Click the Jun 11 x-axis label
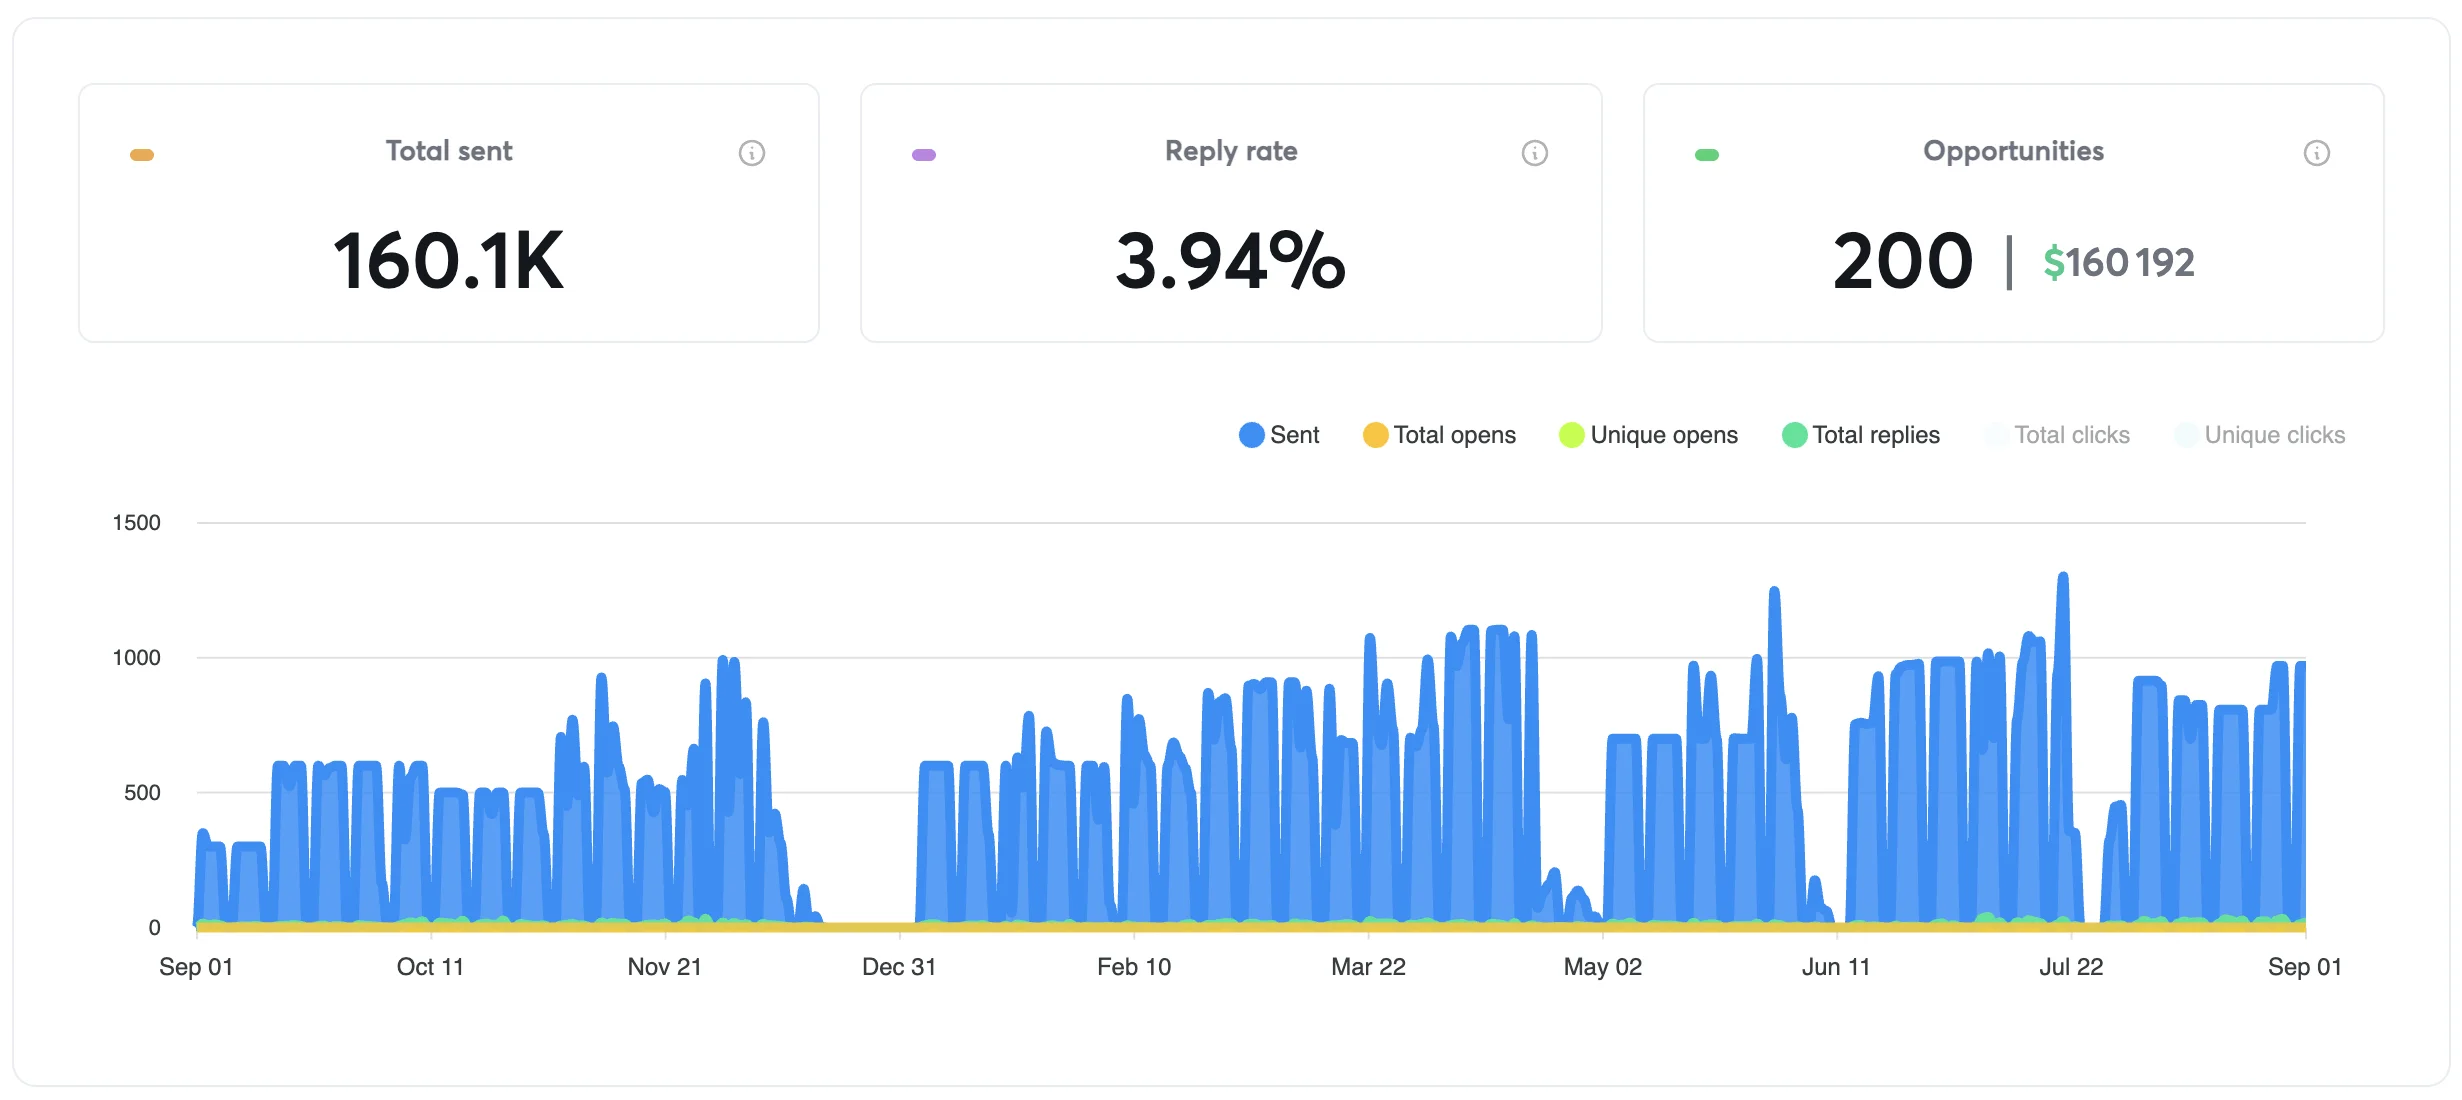Image resolution: width=2462 pixels, height=1100 pixels. (x=1836, y=967)
